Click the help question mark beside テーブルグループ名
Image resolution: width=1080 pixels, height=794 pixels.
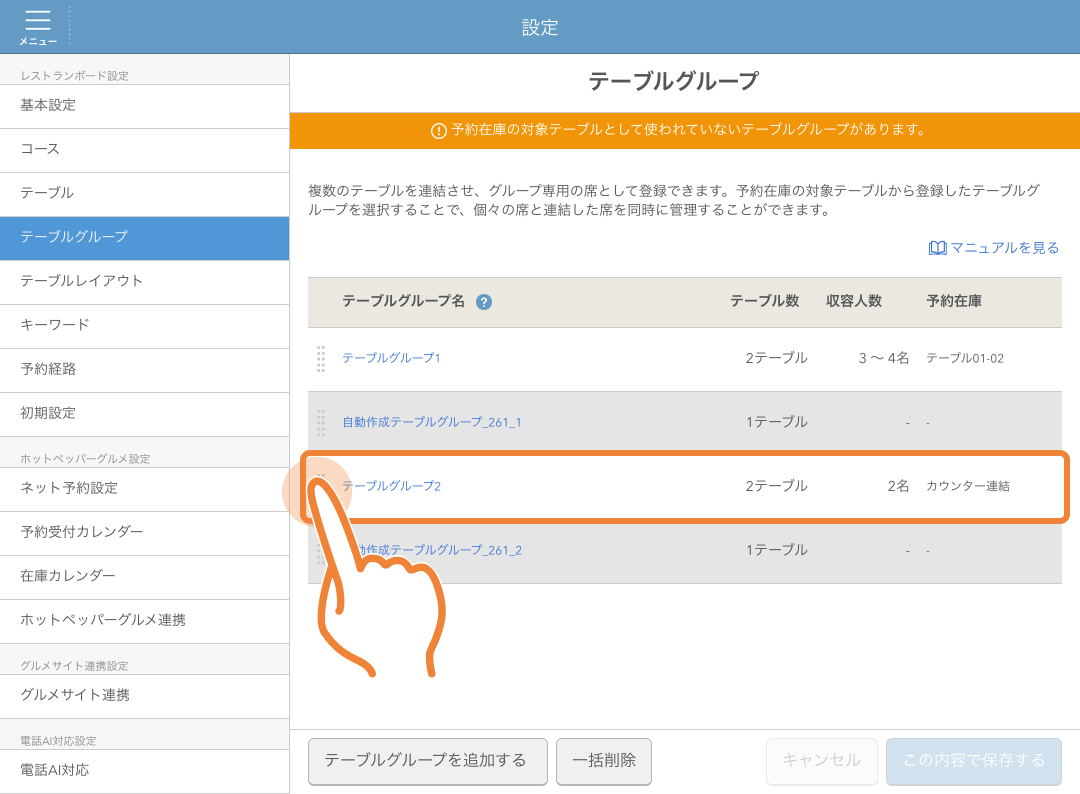(484, 301)
